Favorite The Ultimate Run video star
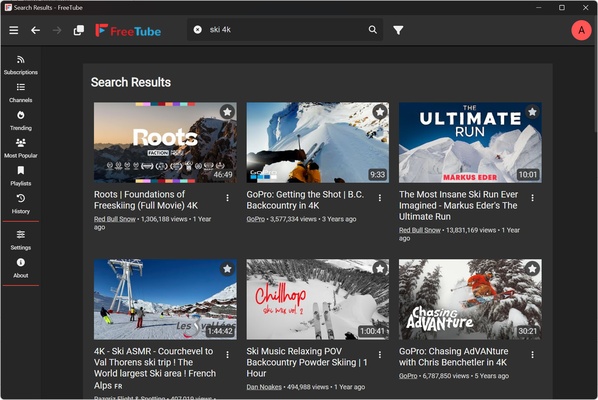The image size is (598, 400). click(x=532, y=112)
